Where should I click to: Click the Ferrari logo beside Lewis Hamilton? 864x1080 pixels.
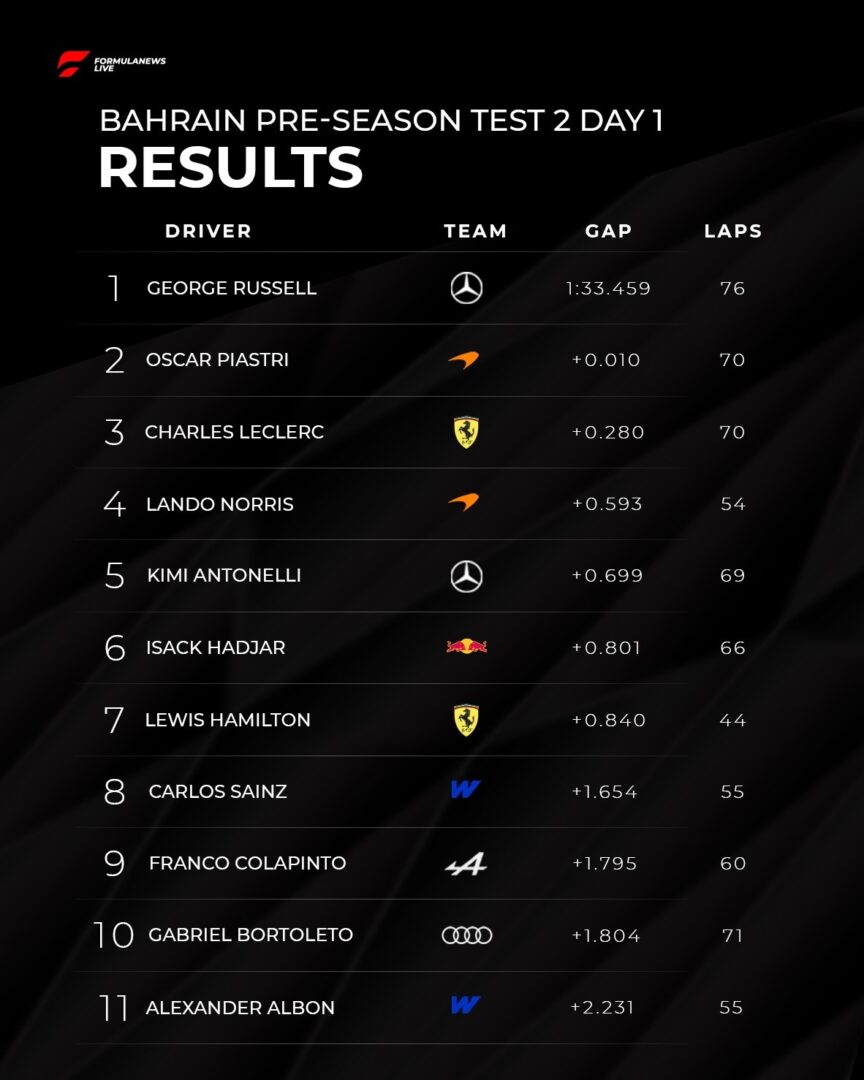[466, 719]
